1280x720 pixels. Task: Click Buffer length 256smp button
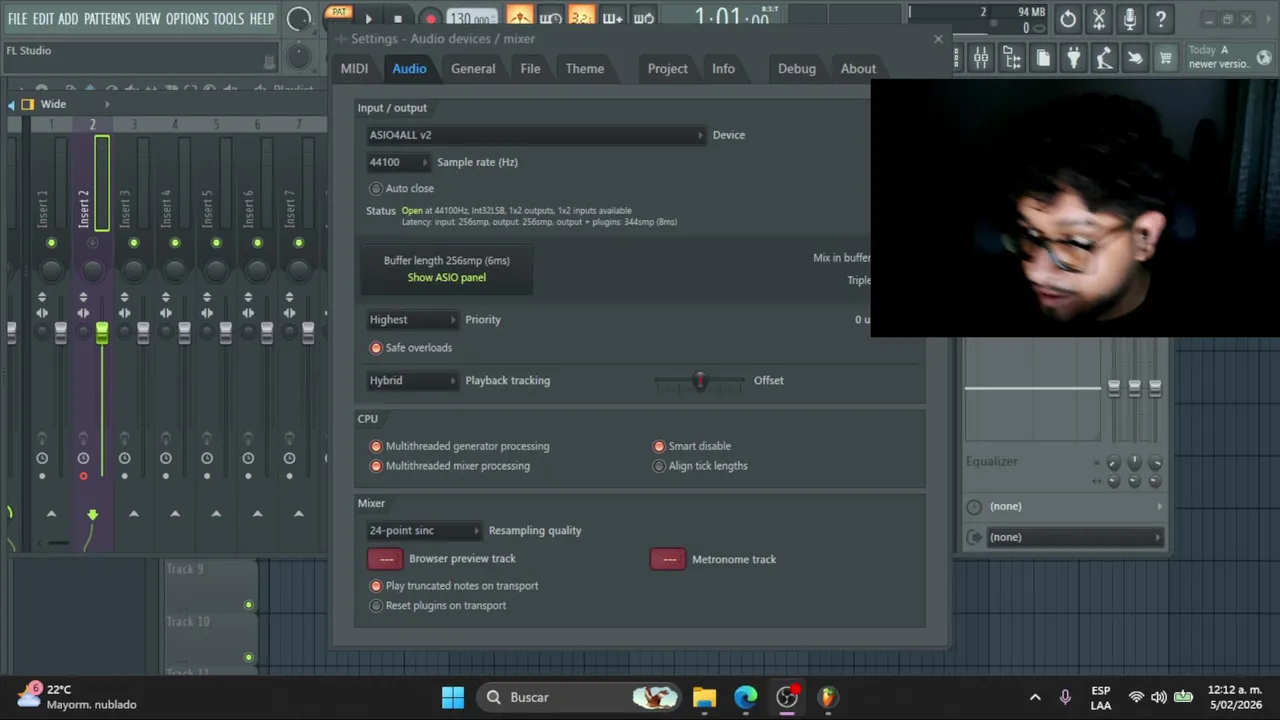[447, 270]
